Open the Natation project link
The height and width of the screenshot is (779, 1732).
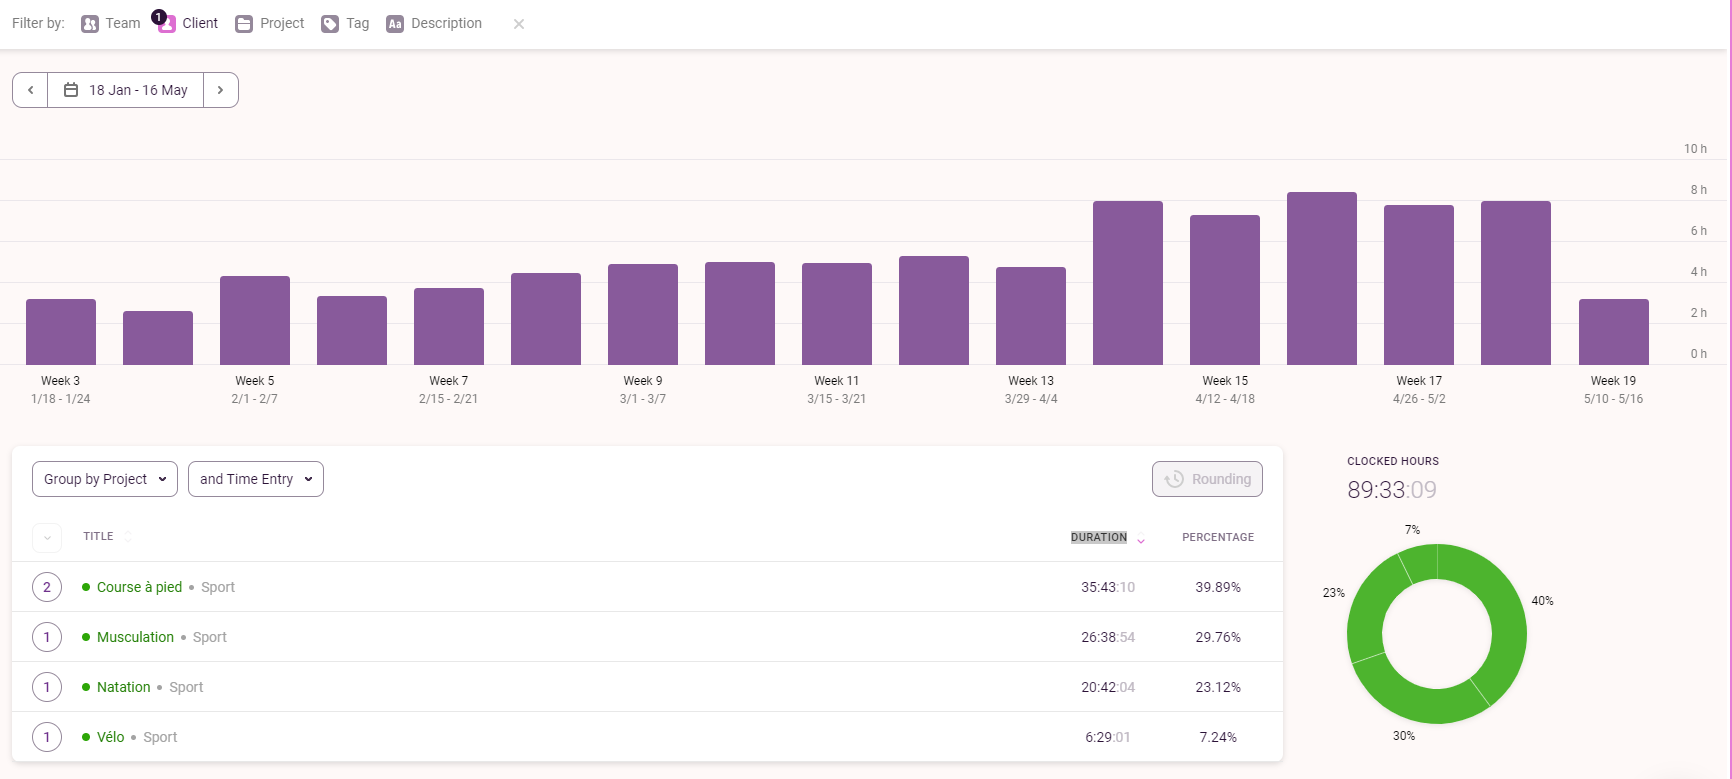(123, 687)
